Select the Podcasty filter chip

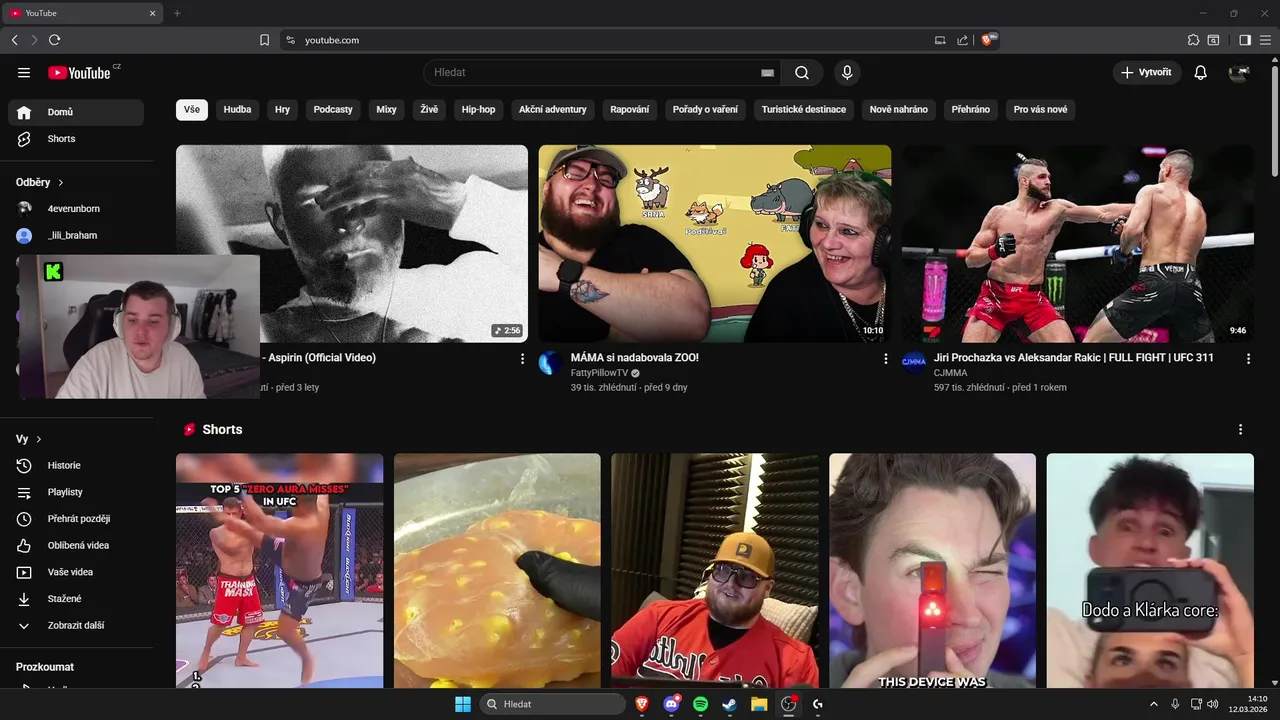pyautogui.click(x=333, y=109)
